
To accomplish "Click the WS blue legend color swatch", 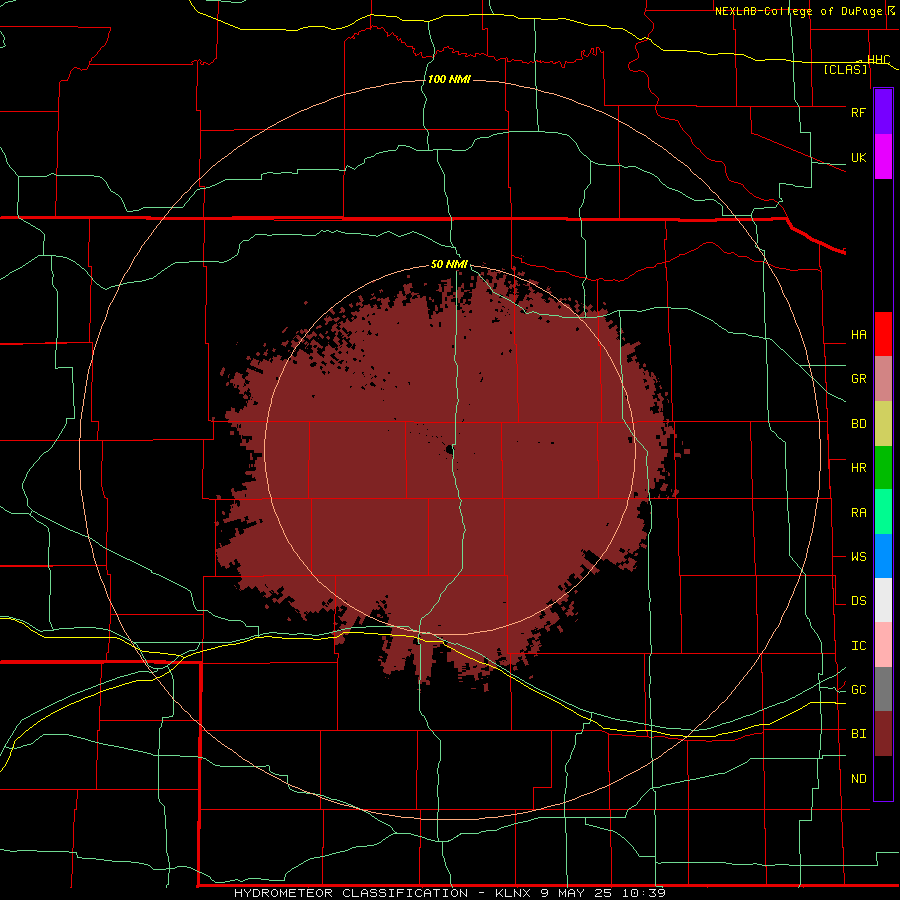I will (x=883, y=556).
